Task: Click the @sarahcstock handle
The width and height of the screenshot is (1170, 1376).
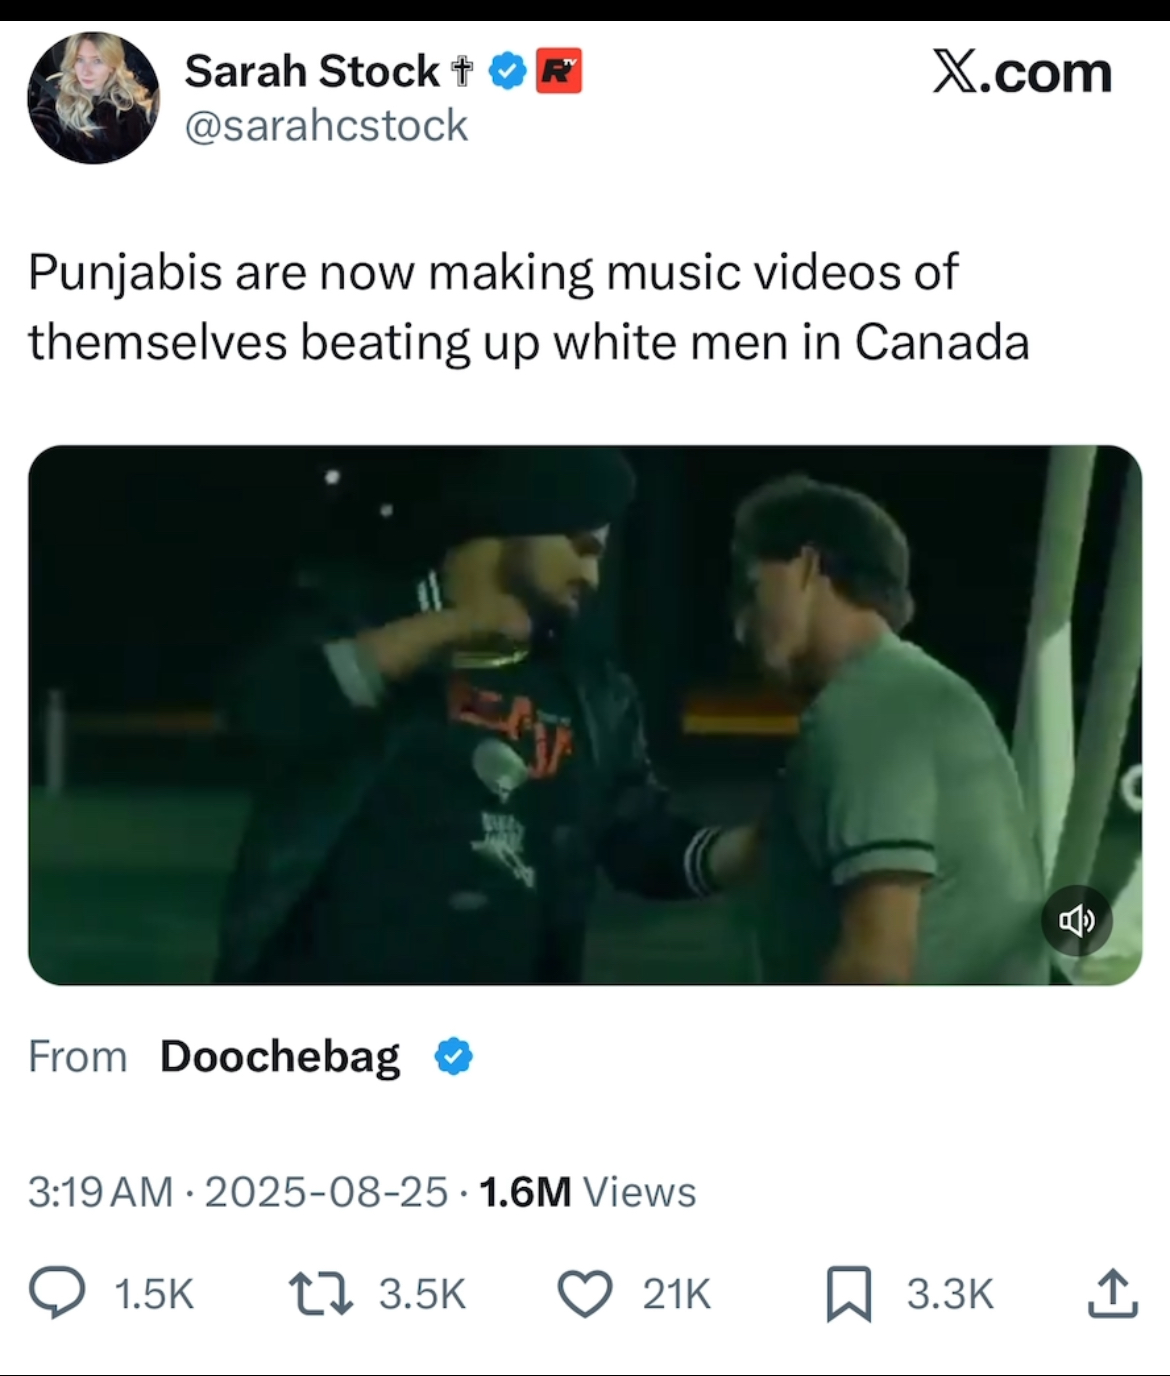Action: coord(326,126)
